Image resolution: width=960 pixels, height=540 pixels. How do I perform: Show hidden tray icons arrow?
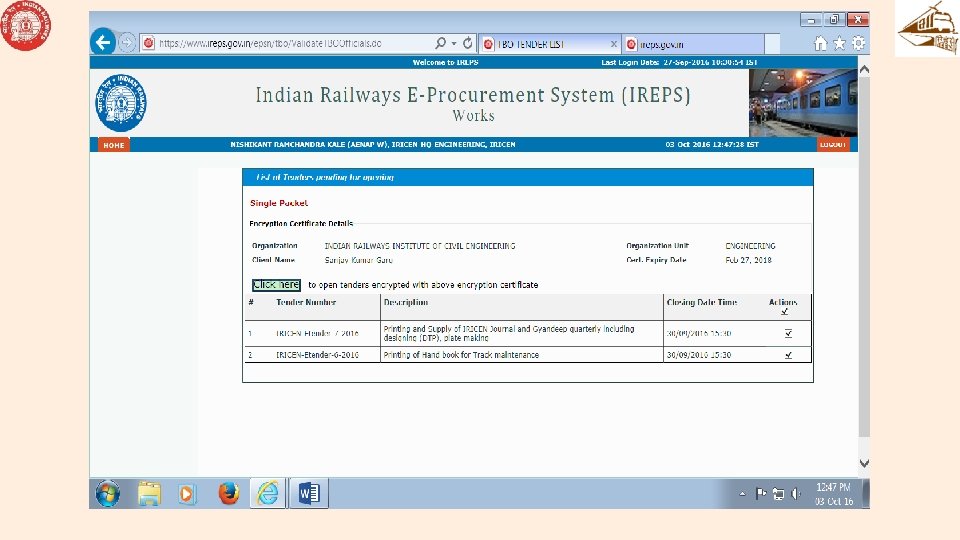tap(743, 493)
